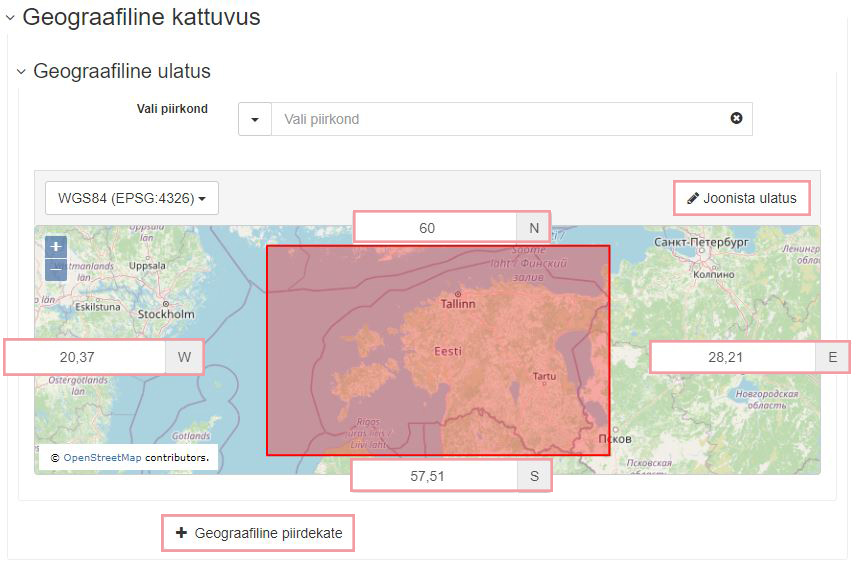Zoom out on the map

(x=56, y=270)
